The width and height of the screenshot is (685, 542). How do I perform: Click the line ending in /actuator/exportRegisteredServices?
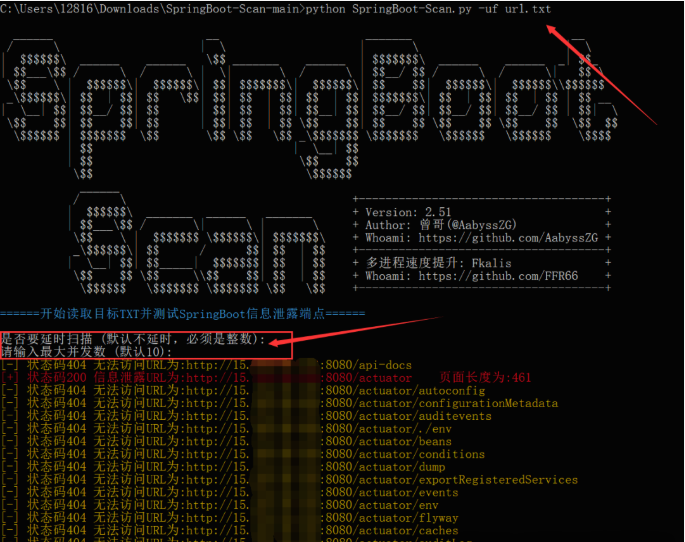click(x=289, y=480)
